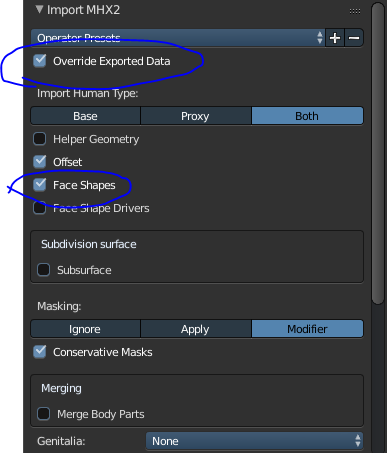The width and height of the screenshot is (387, 453).
Task: Add a new operator preset with plus icon
Action: [x=335, y=38]
